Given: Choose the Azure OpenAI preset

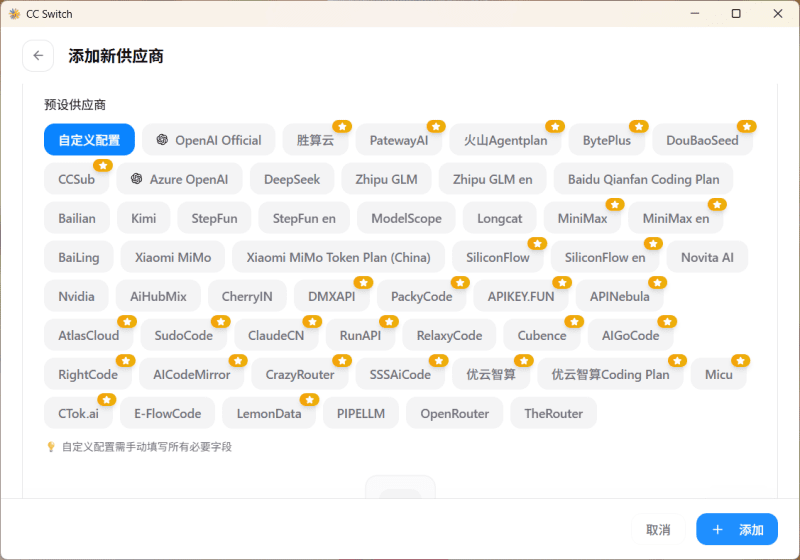Looking at the screenshot, I should coord(180,179).
